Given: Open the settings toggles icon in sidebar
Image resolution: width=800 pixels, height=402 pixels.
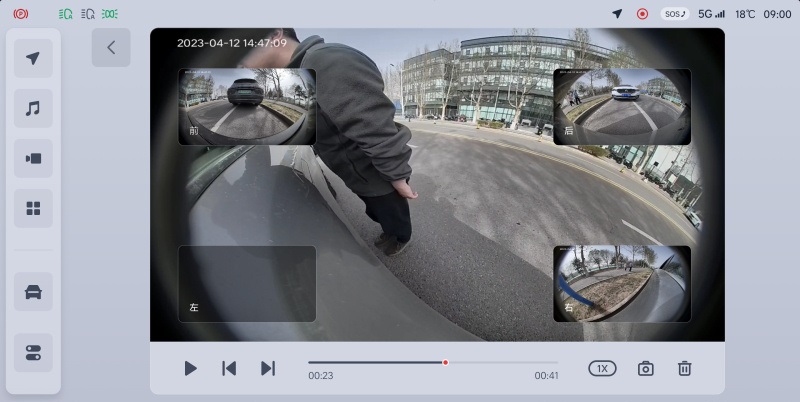Looking at the screenshot, I should tap(33, 352).
